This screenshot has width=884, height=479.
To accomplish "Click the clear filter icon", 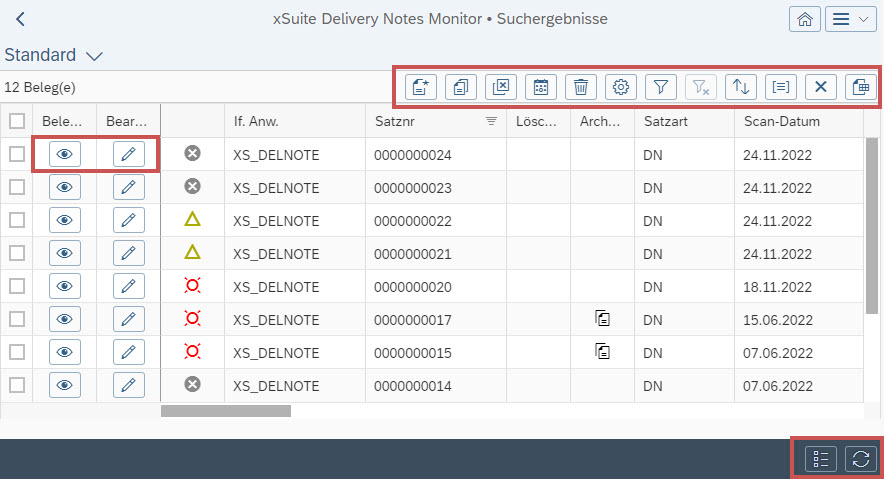I will coord(701,87).
